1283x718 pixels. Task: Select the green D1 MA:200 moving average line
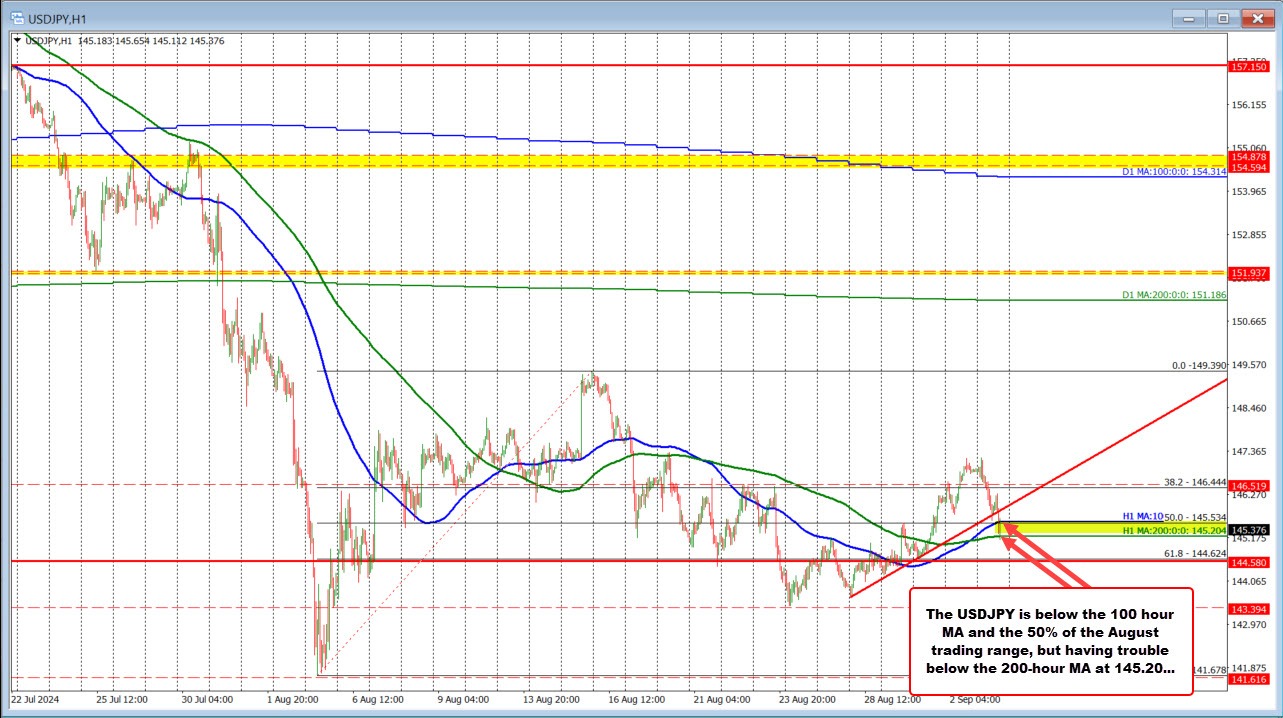[700, 293]
